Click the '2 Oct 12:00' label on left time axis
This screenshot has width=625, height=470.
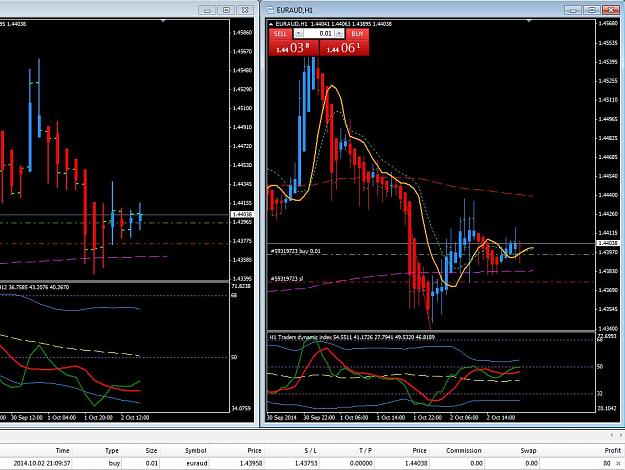[x=135, y=417]
